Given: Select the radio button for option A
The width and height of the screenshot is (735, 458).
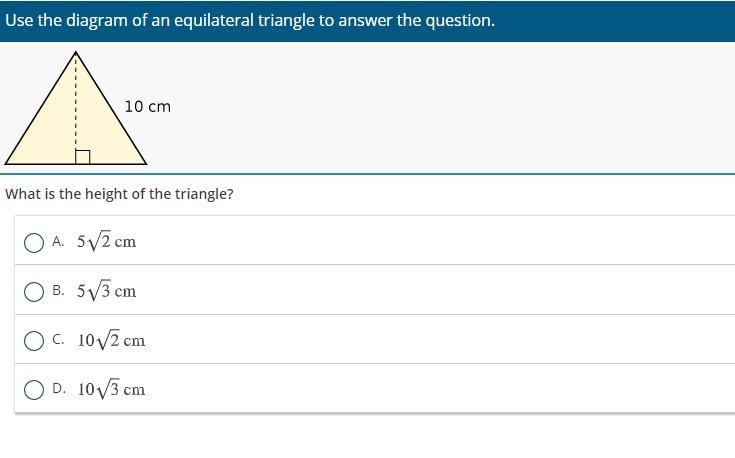Looking at the screenshot, I should pos(34,243).
